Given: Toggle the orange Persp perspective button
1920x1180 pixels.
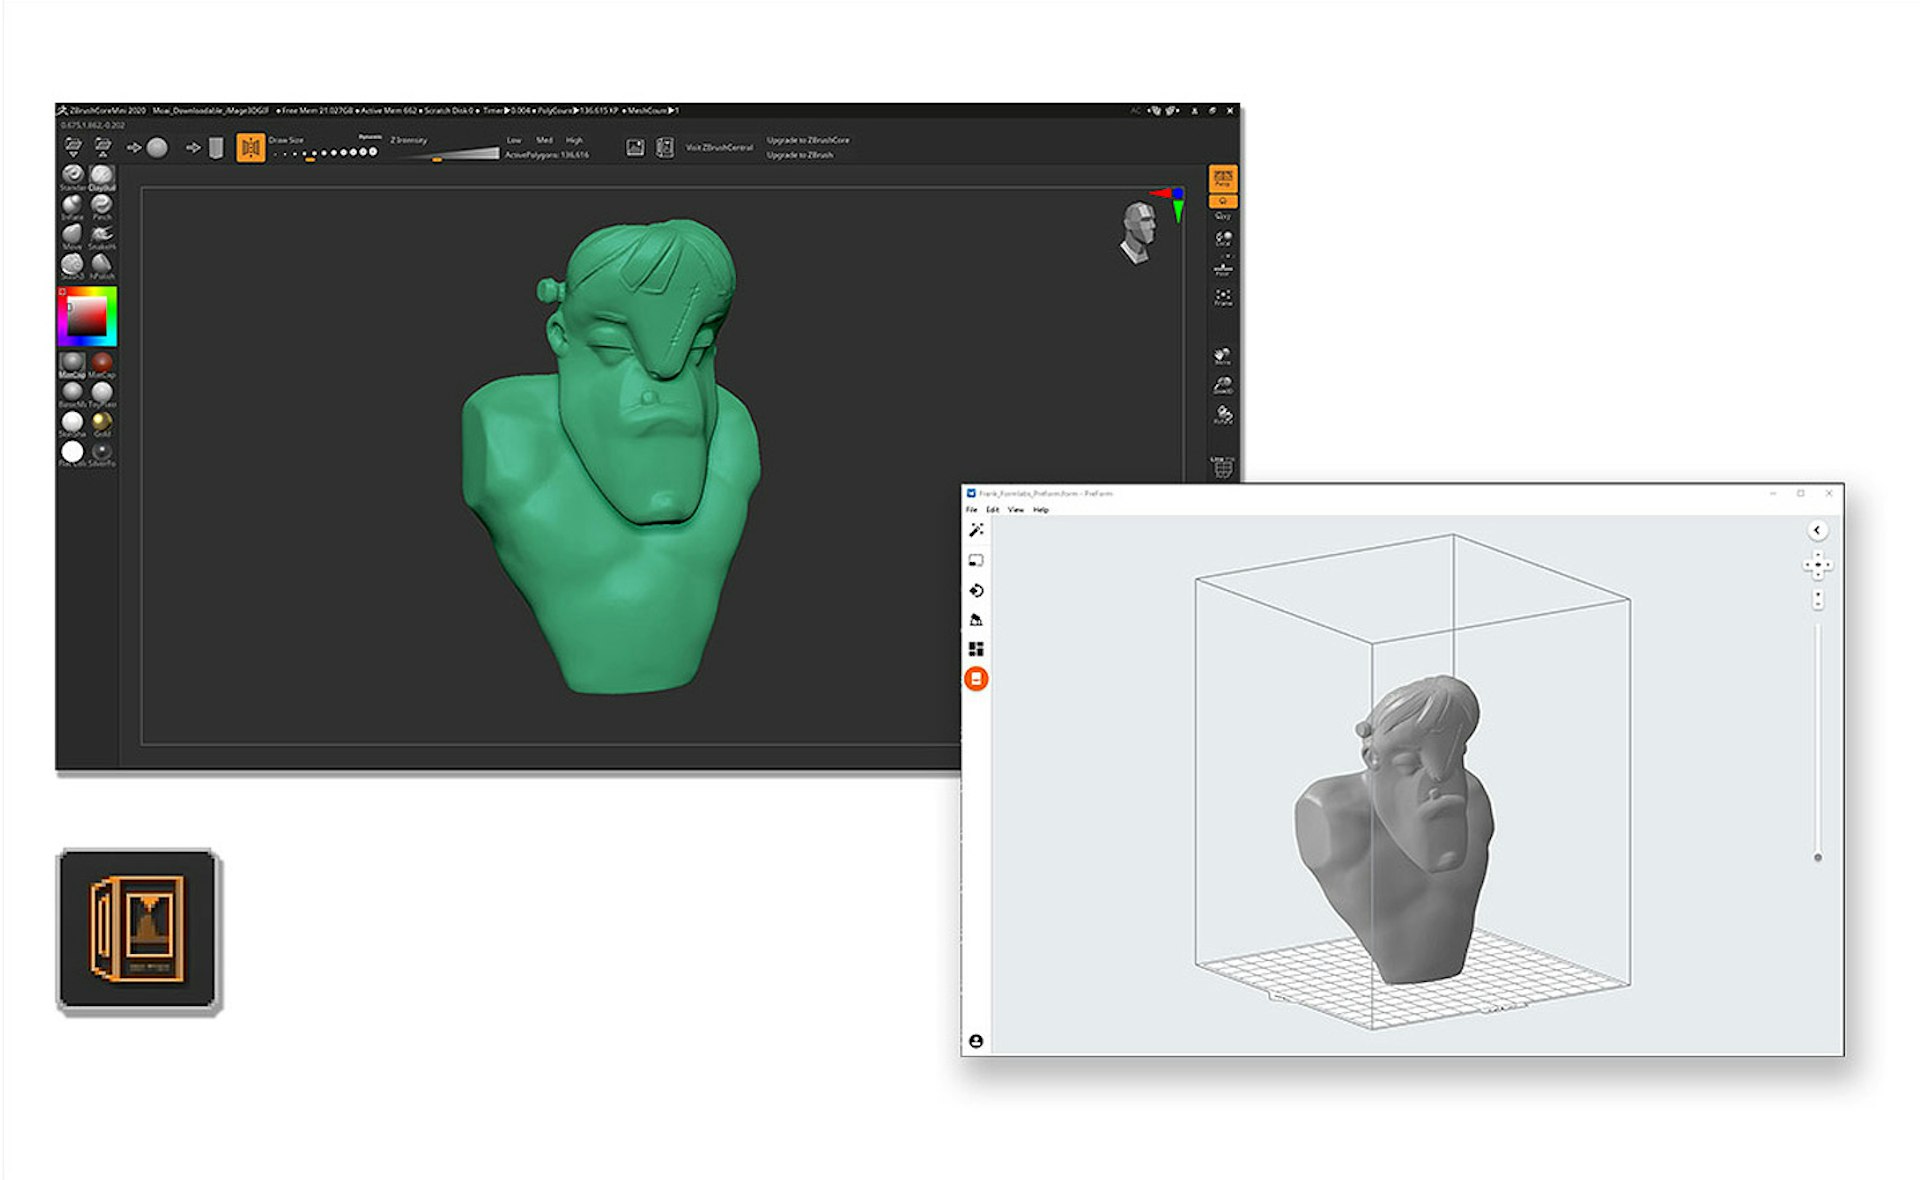Looking at the screenshot, I should 1223,178.
